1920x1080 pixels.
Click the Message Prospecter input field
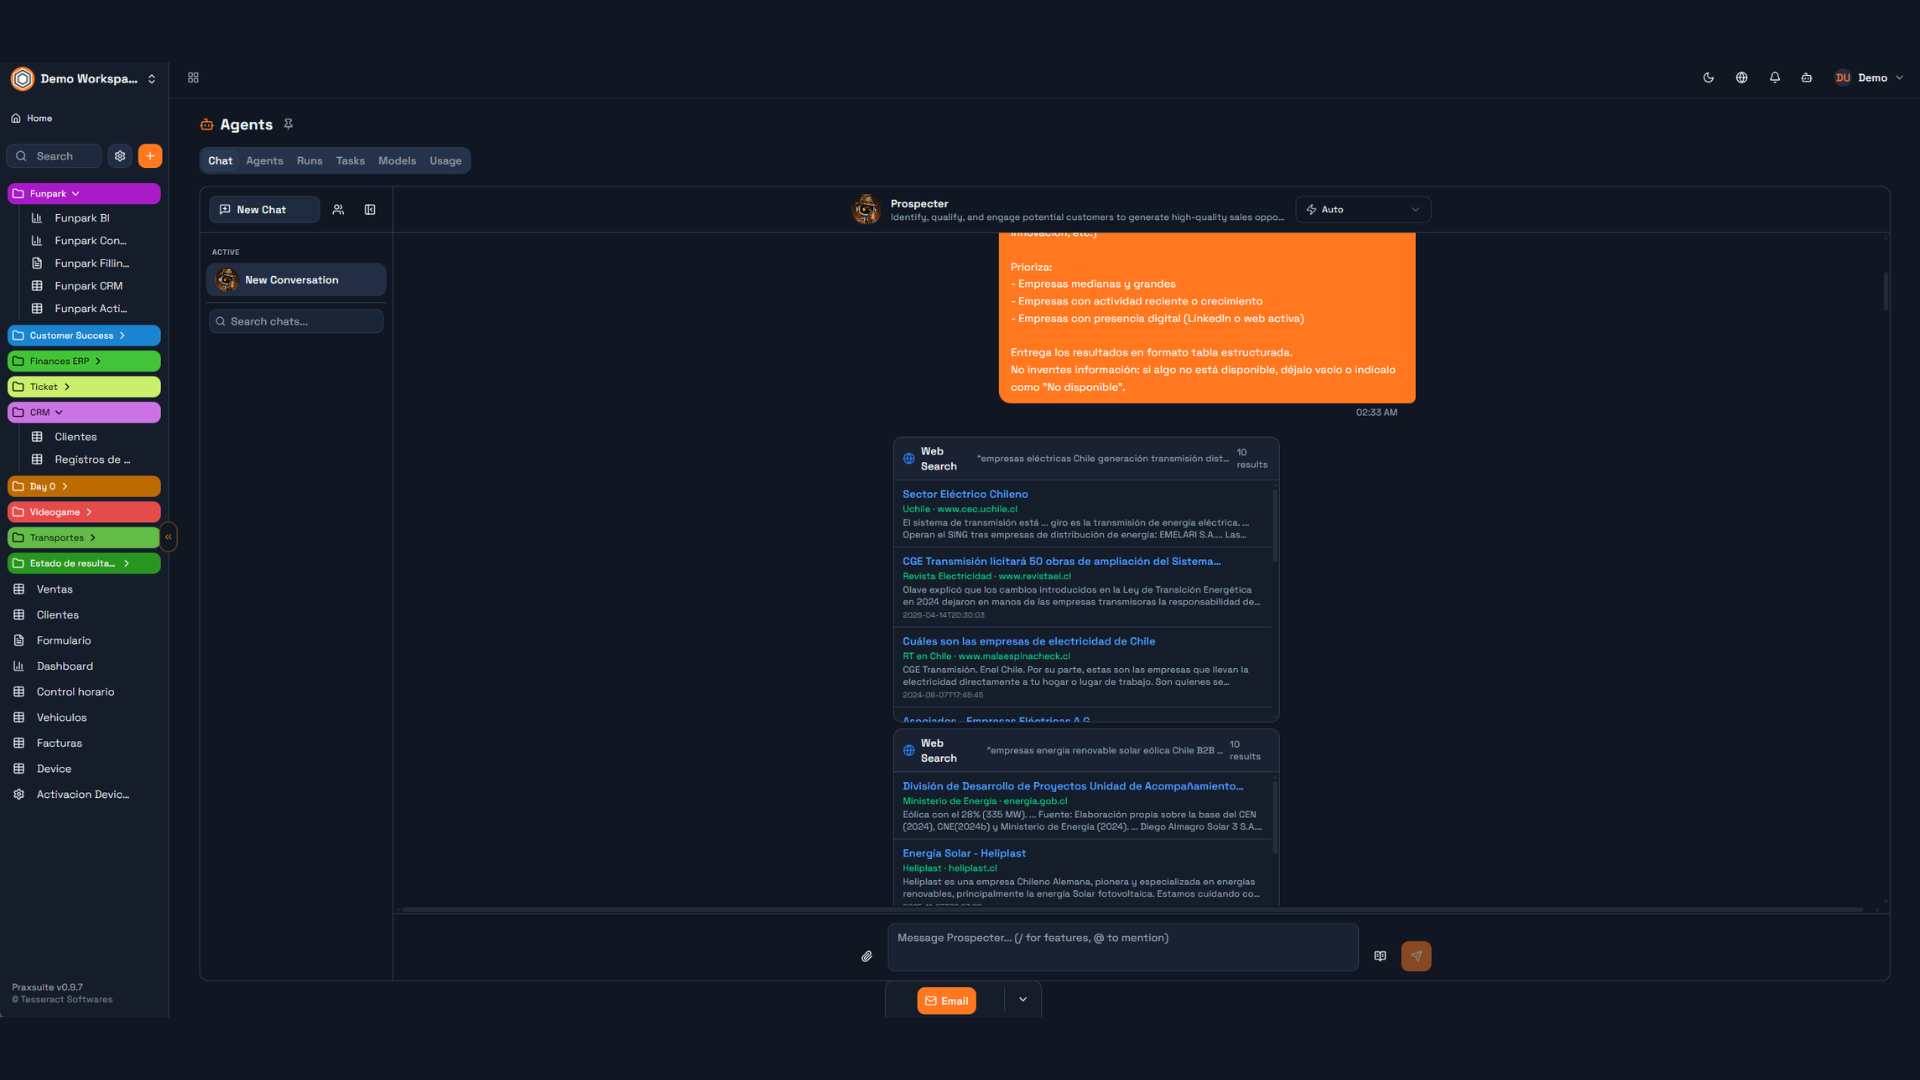pos(1122,947)
